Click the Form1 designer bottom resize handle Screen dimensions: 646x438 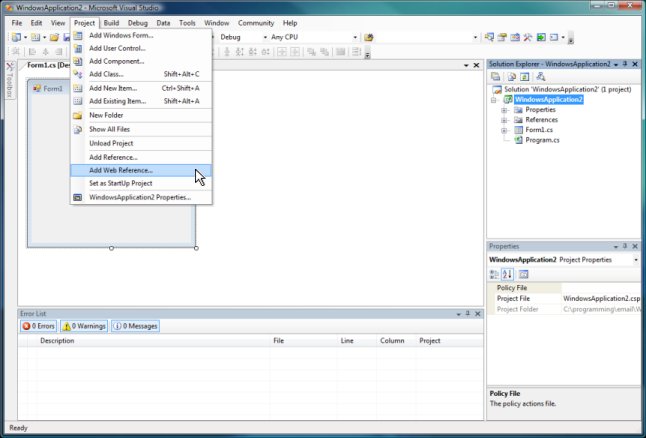click(x=111, y=248)
